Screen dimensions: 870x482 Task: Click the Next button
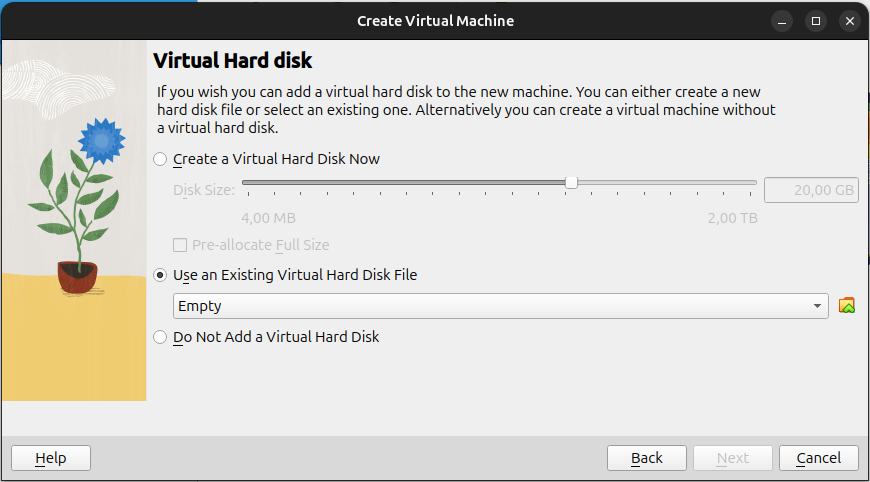click(733, 458)
